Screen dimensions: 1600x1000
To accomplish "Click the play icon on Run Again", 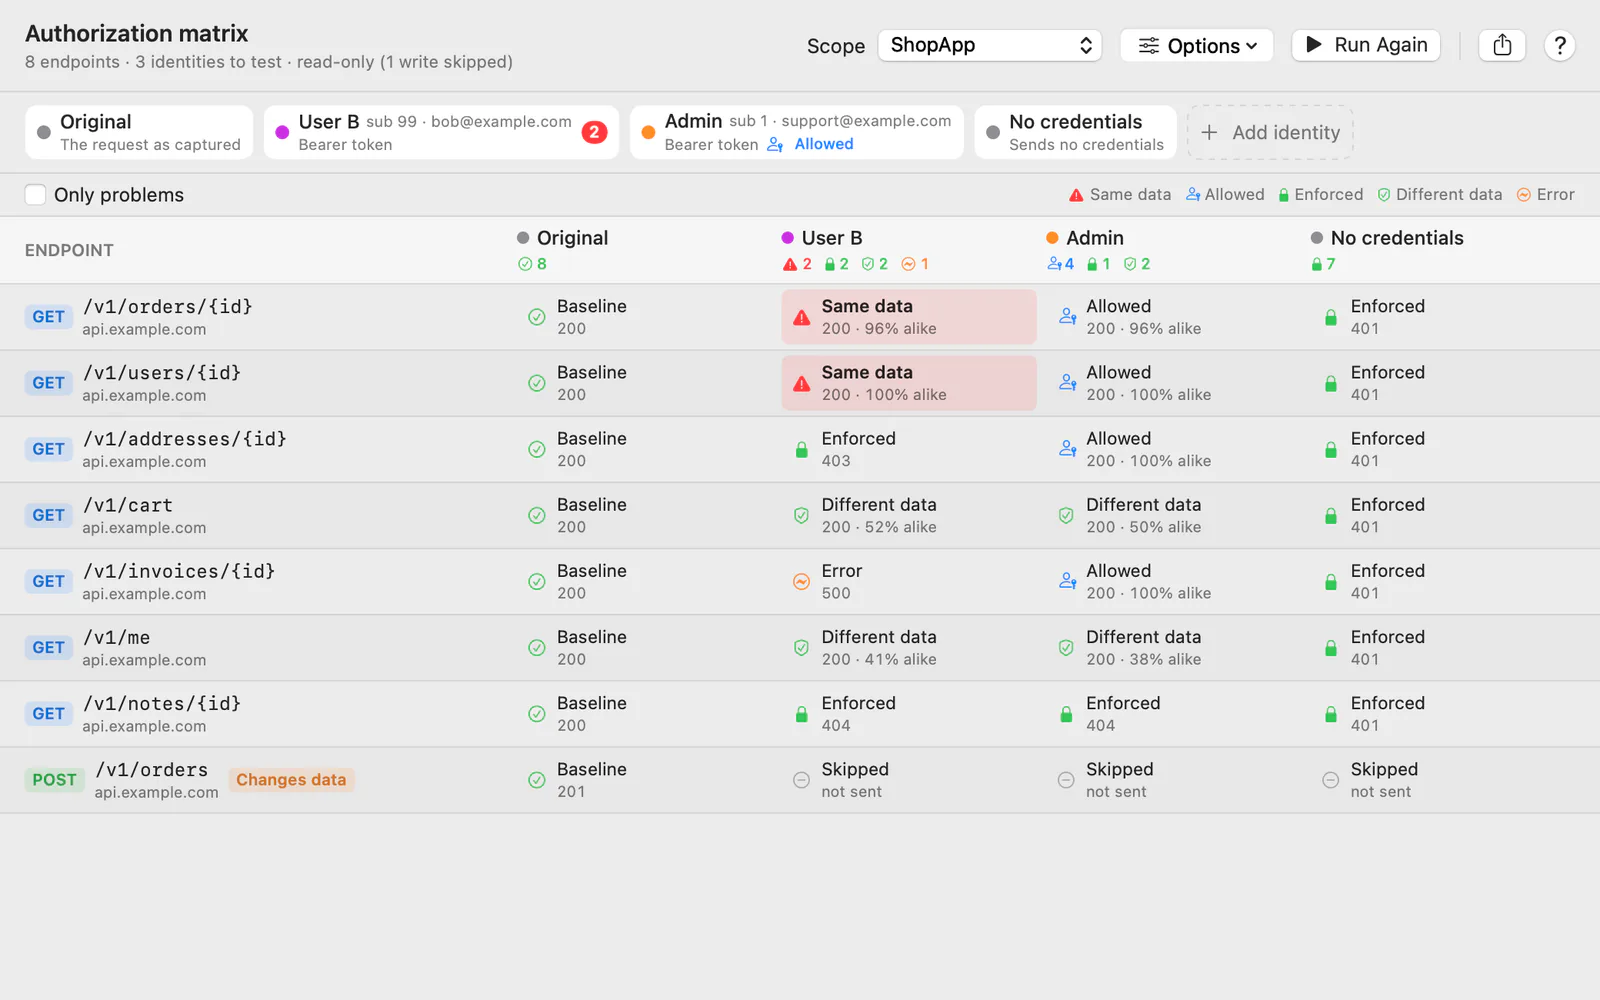I will click(1314, 45).
